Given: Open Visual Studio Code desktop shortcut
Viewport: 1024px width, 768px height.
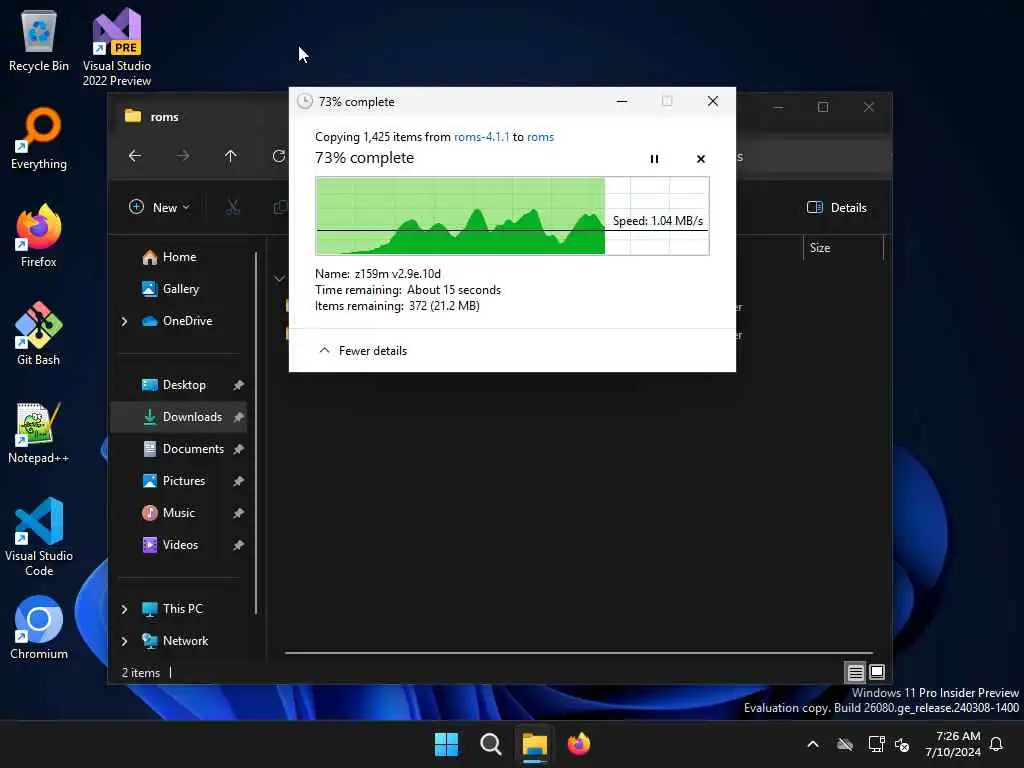Looking at the screenshot, I should (39, 537).
